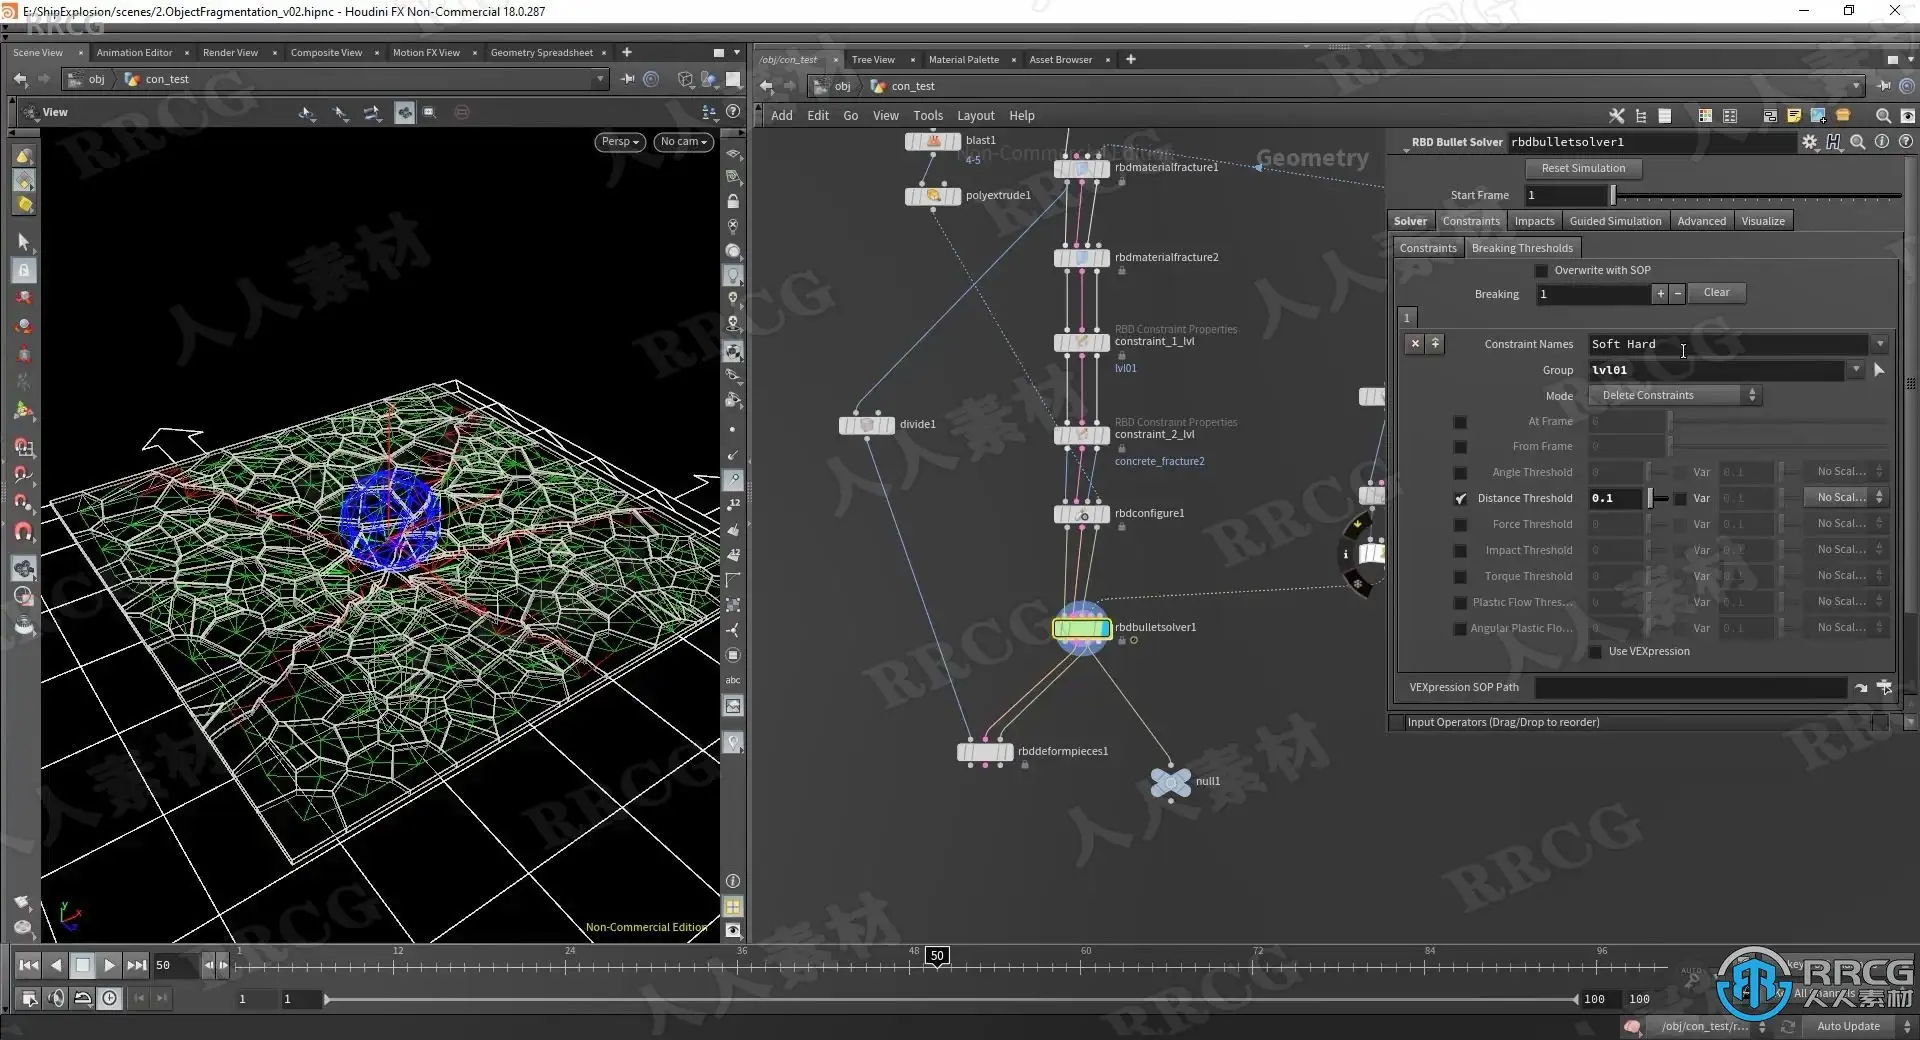
Task: Enable the At Frame checkbox
Action: pyautogui.click(x=1460, y=422)
